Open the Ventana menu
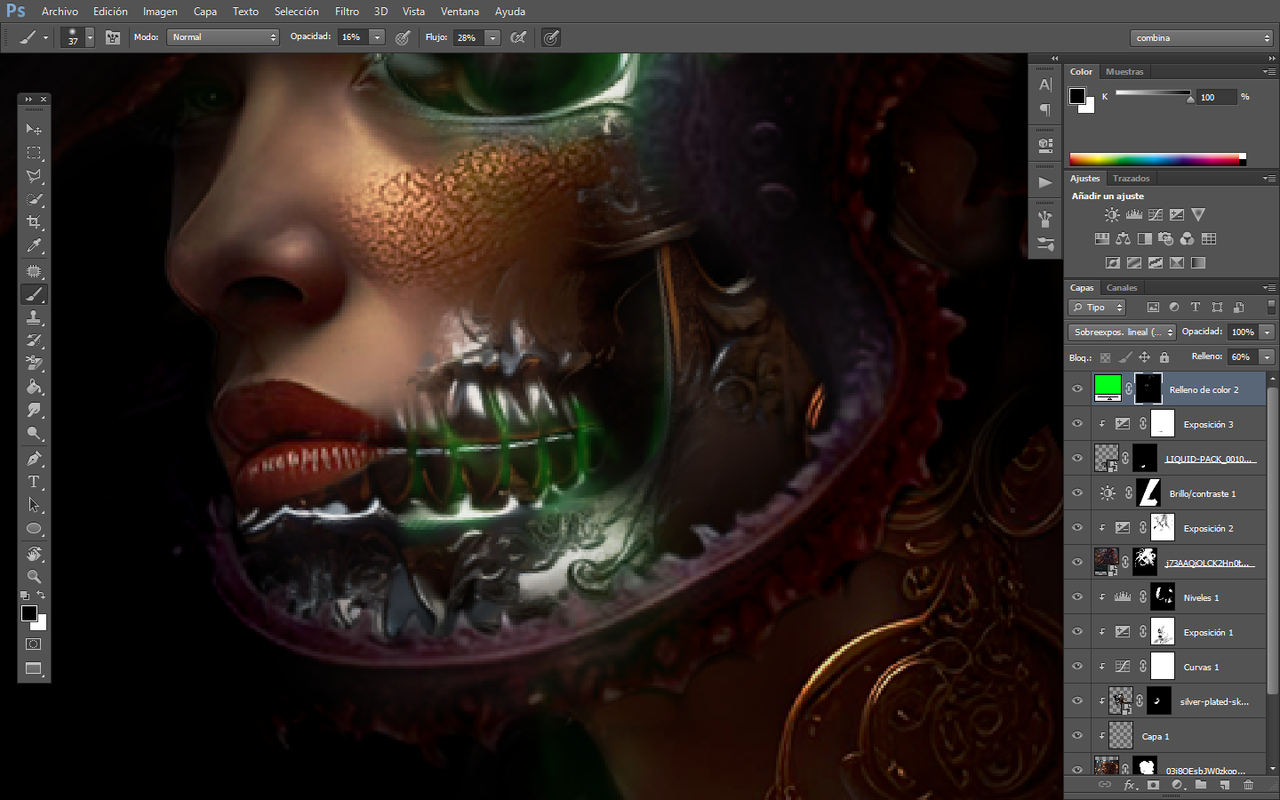 459,11
